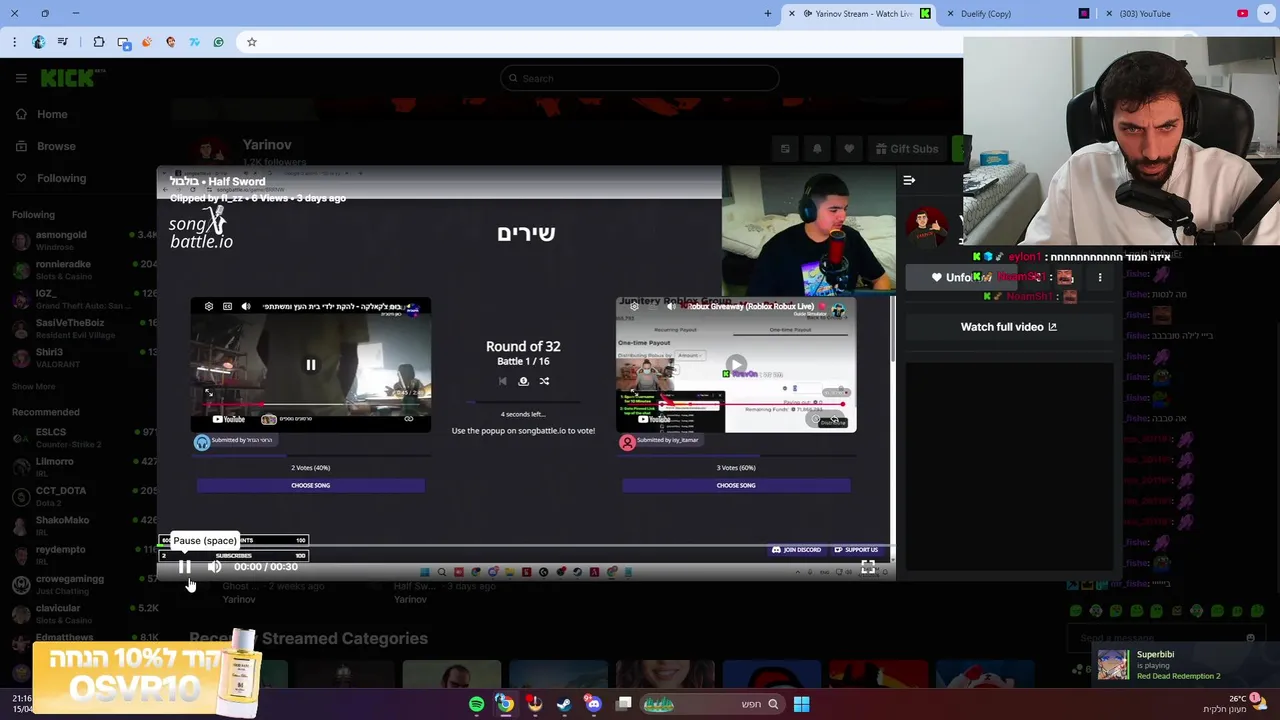Open SasiVeTheBoiz channel in sidebar
This screenshot has width=1280, height=720.
tap(80, 328)
